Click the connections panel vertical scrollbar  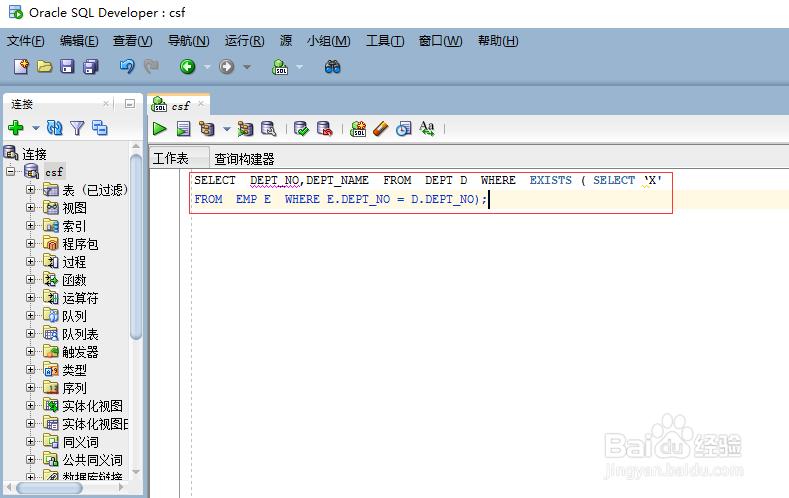click(136, 246)
